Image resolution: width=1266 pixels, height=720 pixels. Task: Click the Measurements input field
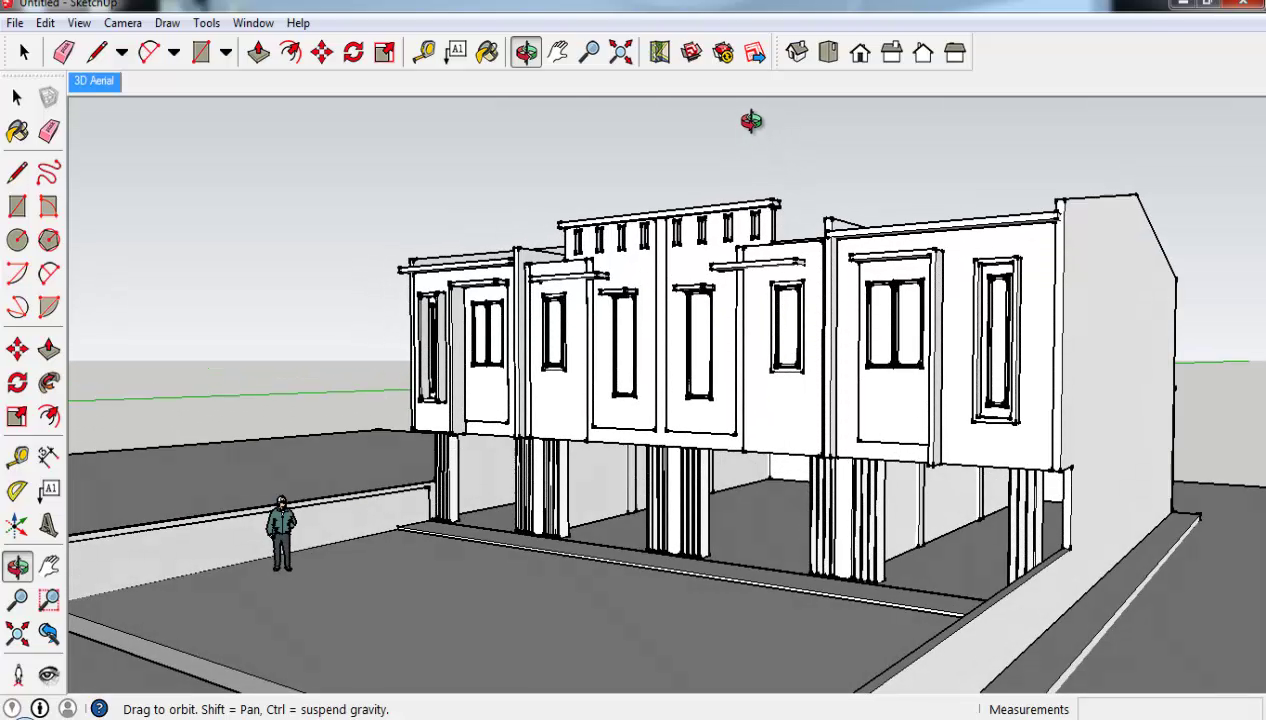point(1170,709)
